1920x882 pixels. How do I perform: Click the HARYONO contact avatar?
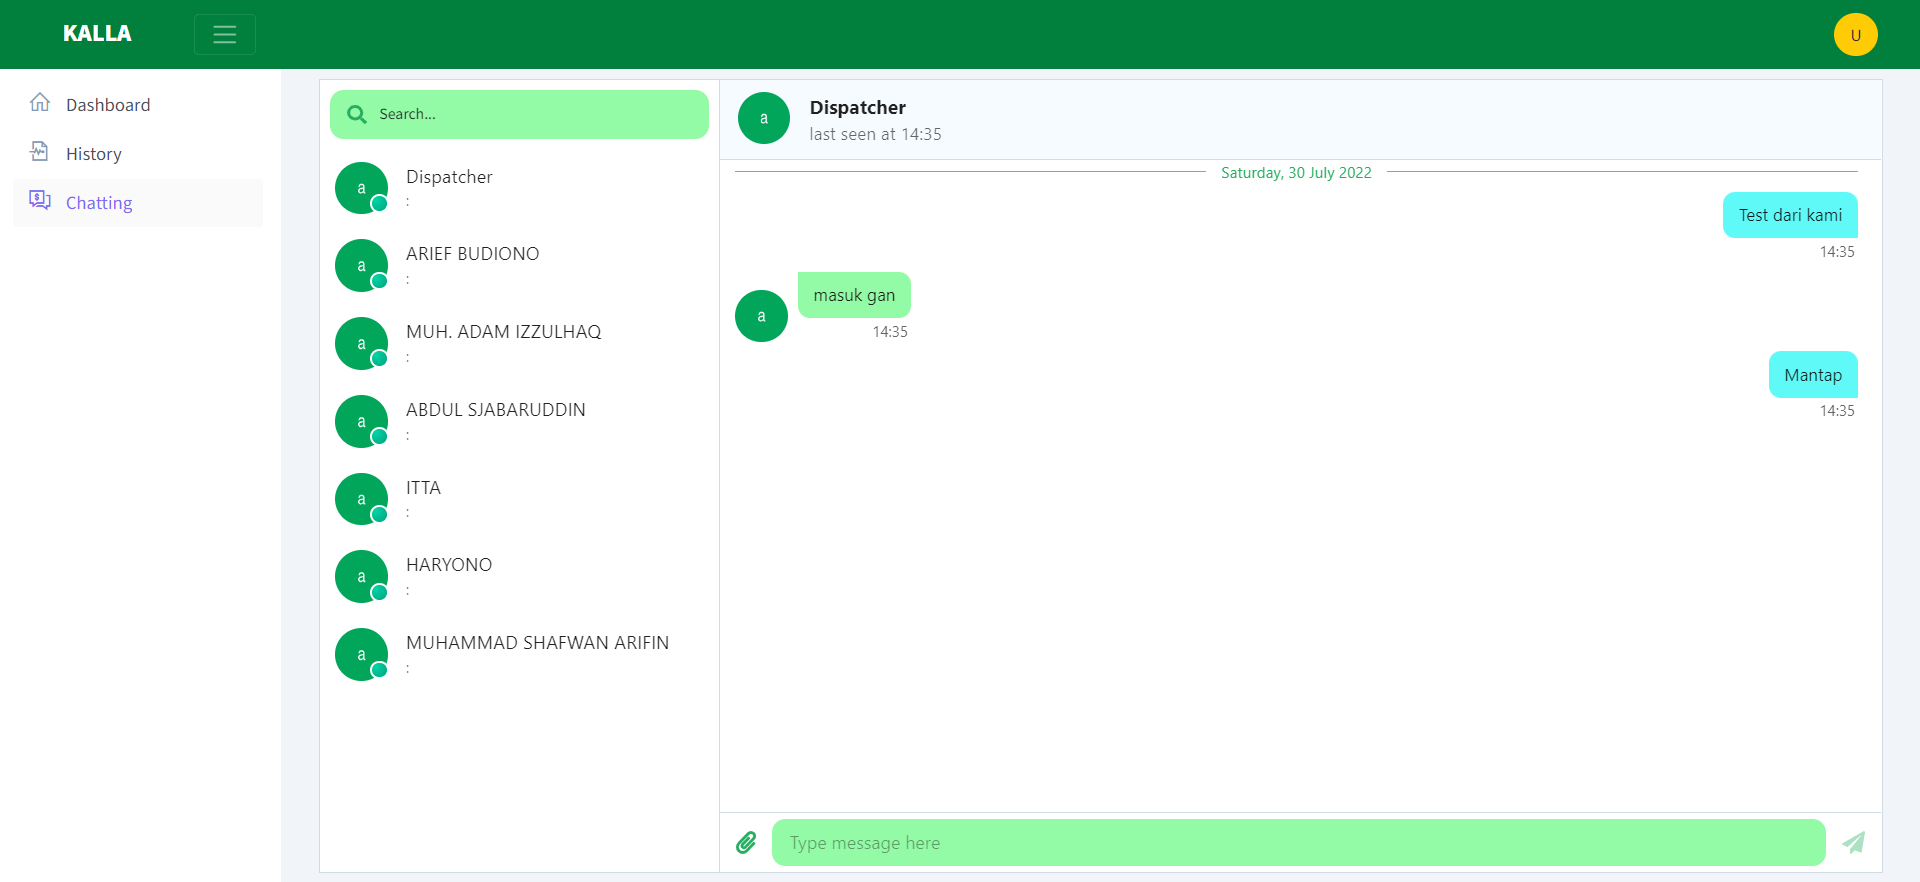(361, 577)
